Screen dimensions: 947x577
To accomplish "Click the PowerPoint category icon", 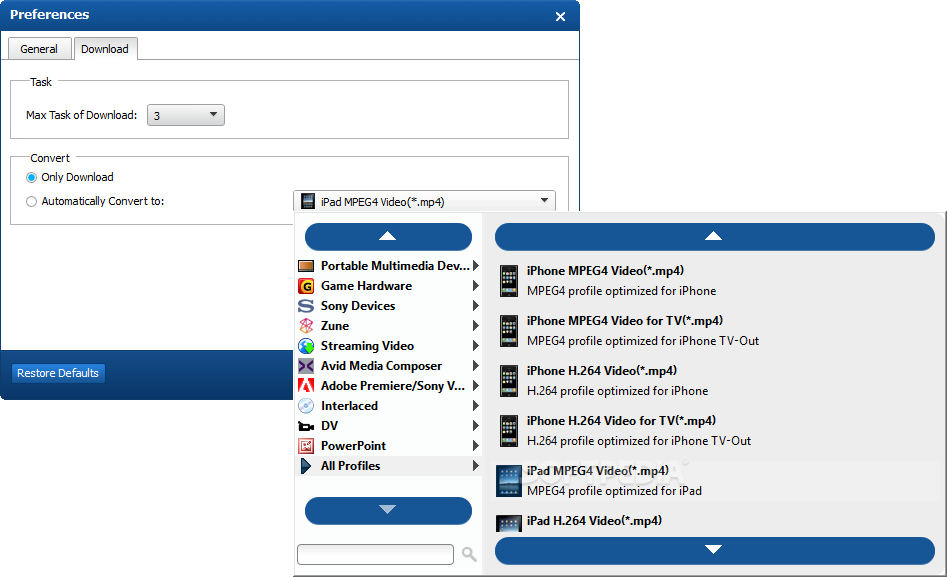I will tap(306, 446).
